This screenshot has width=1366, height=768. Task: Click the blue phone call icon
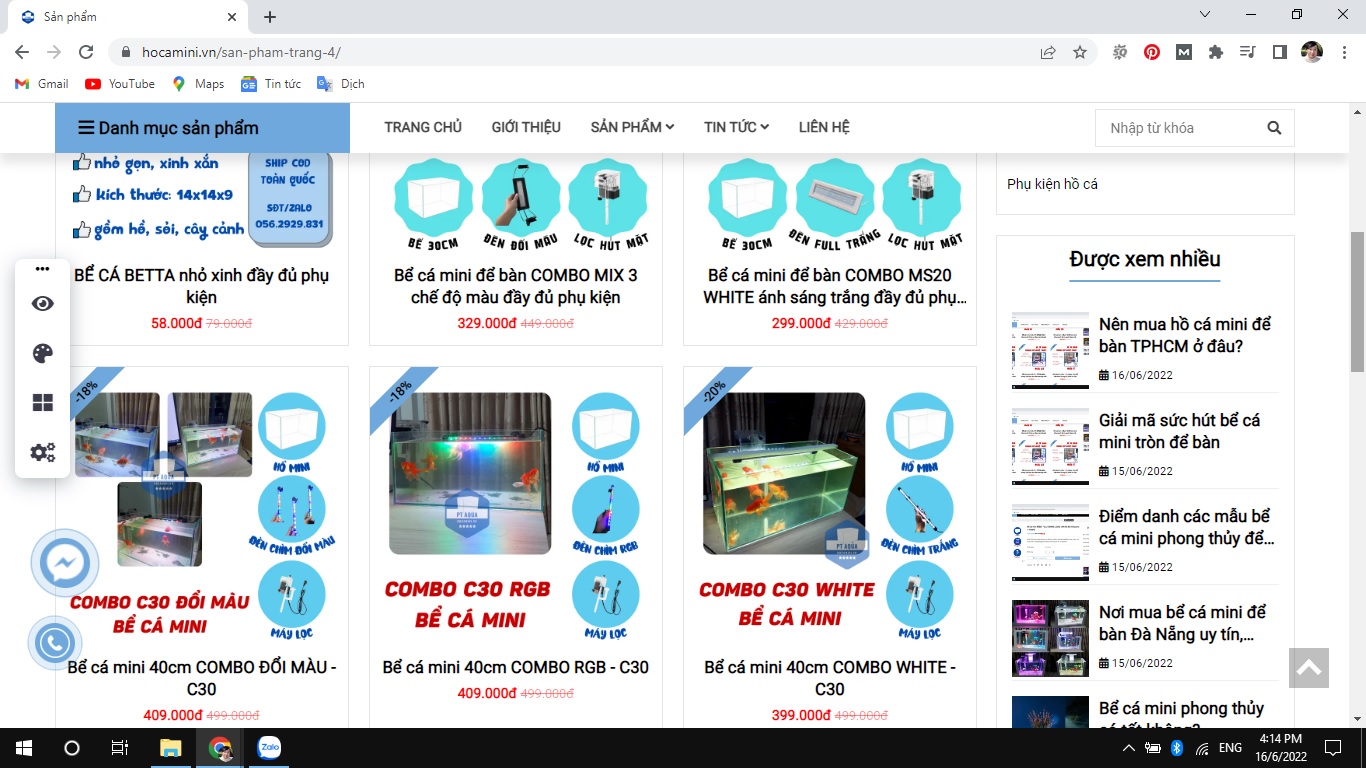pyautogui.click(x=54, y=642)
